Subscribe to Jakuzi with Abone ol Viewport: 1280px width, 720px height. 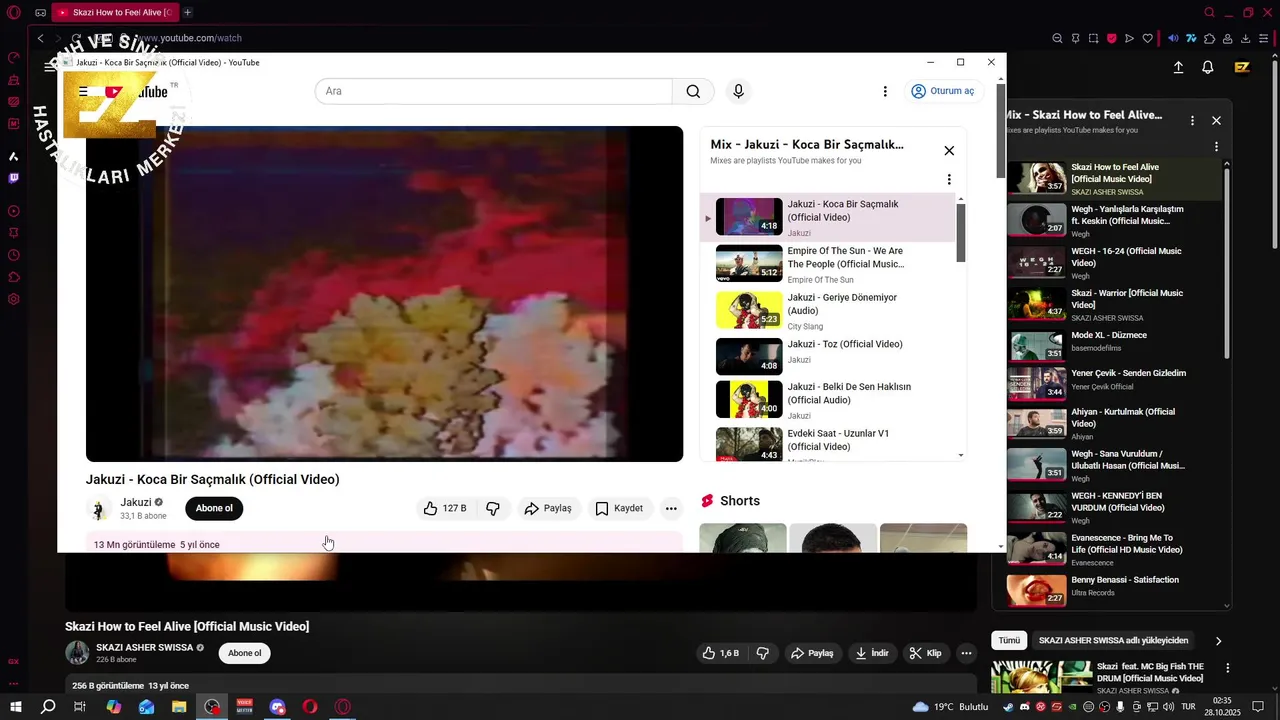(x=214, y=508)
